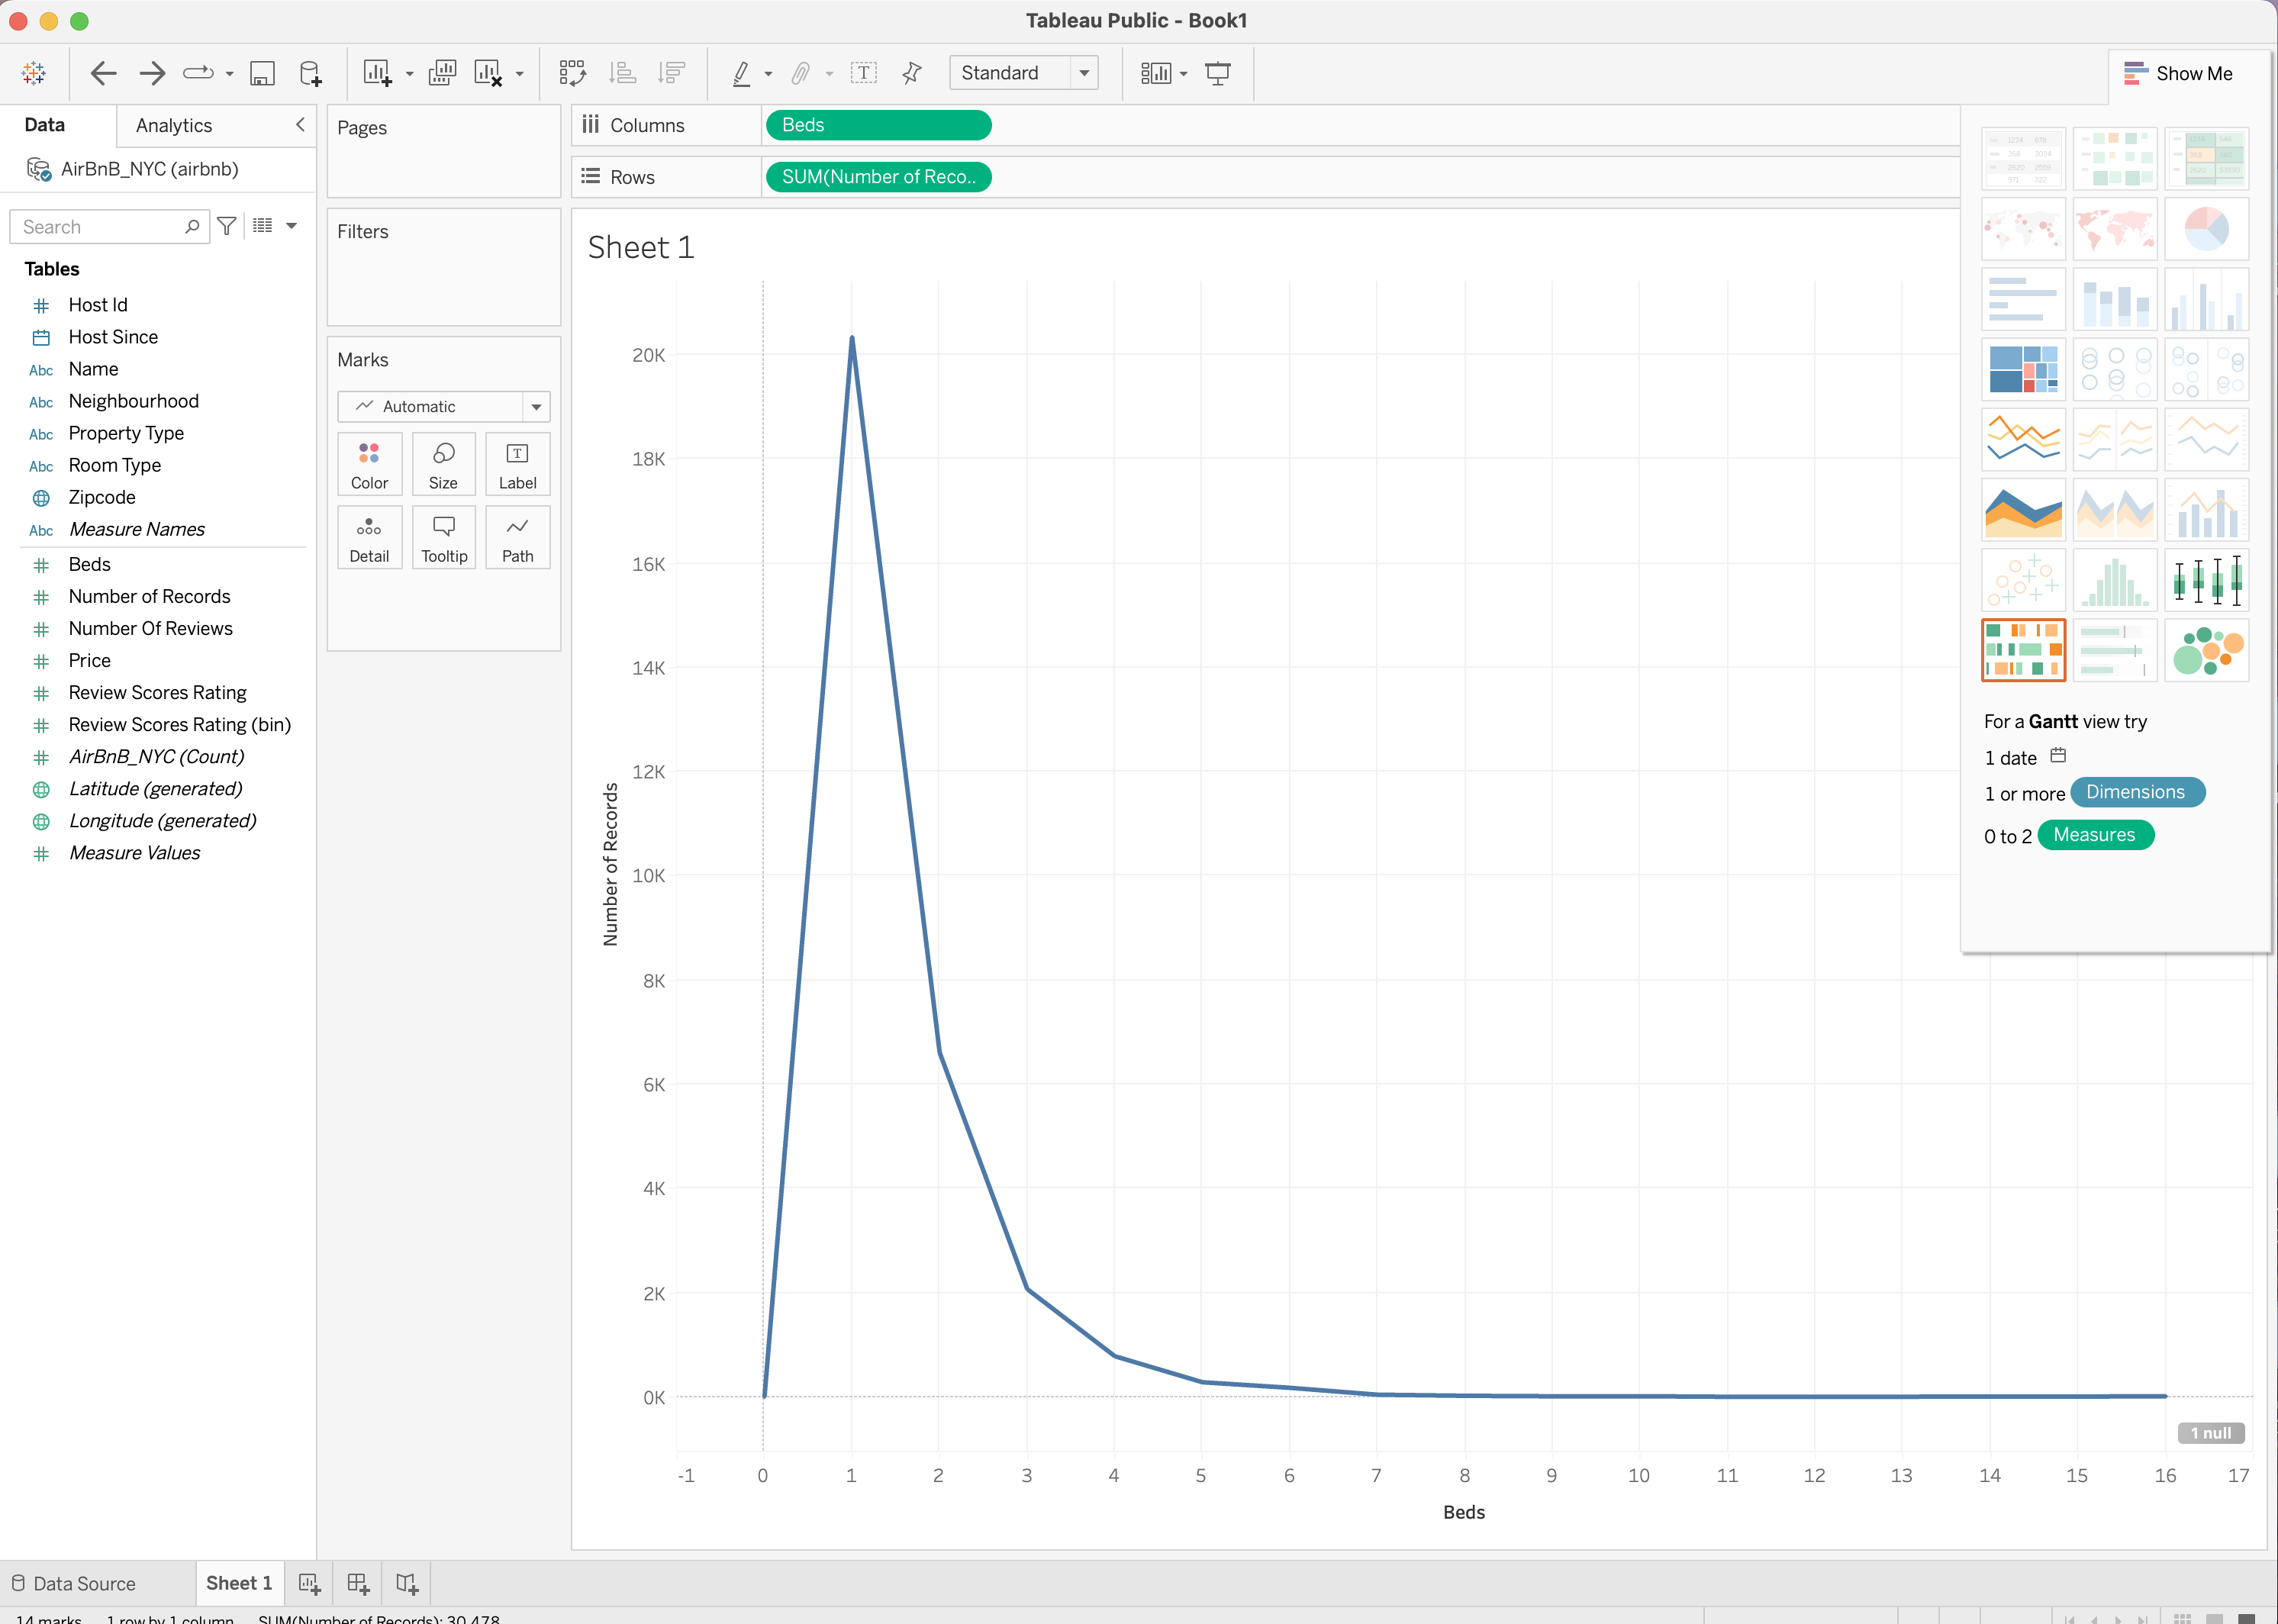Click the Beds pill on Columns
This screenshot has height=1624, width=2278.
(878, 125)
